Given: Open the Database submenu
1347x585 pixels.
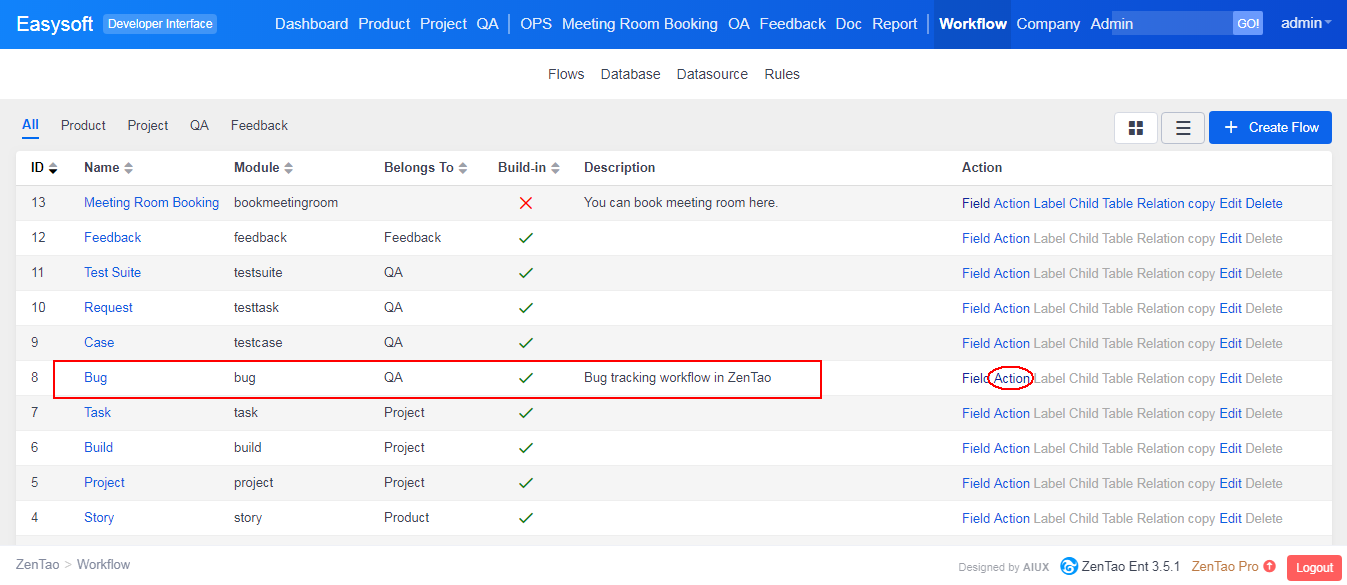Looking at the screenshot, I should click(x=630, y=74).
